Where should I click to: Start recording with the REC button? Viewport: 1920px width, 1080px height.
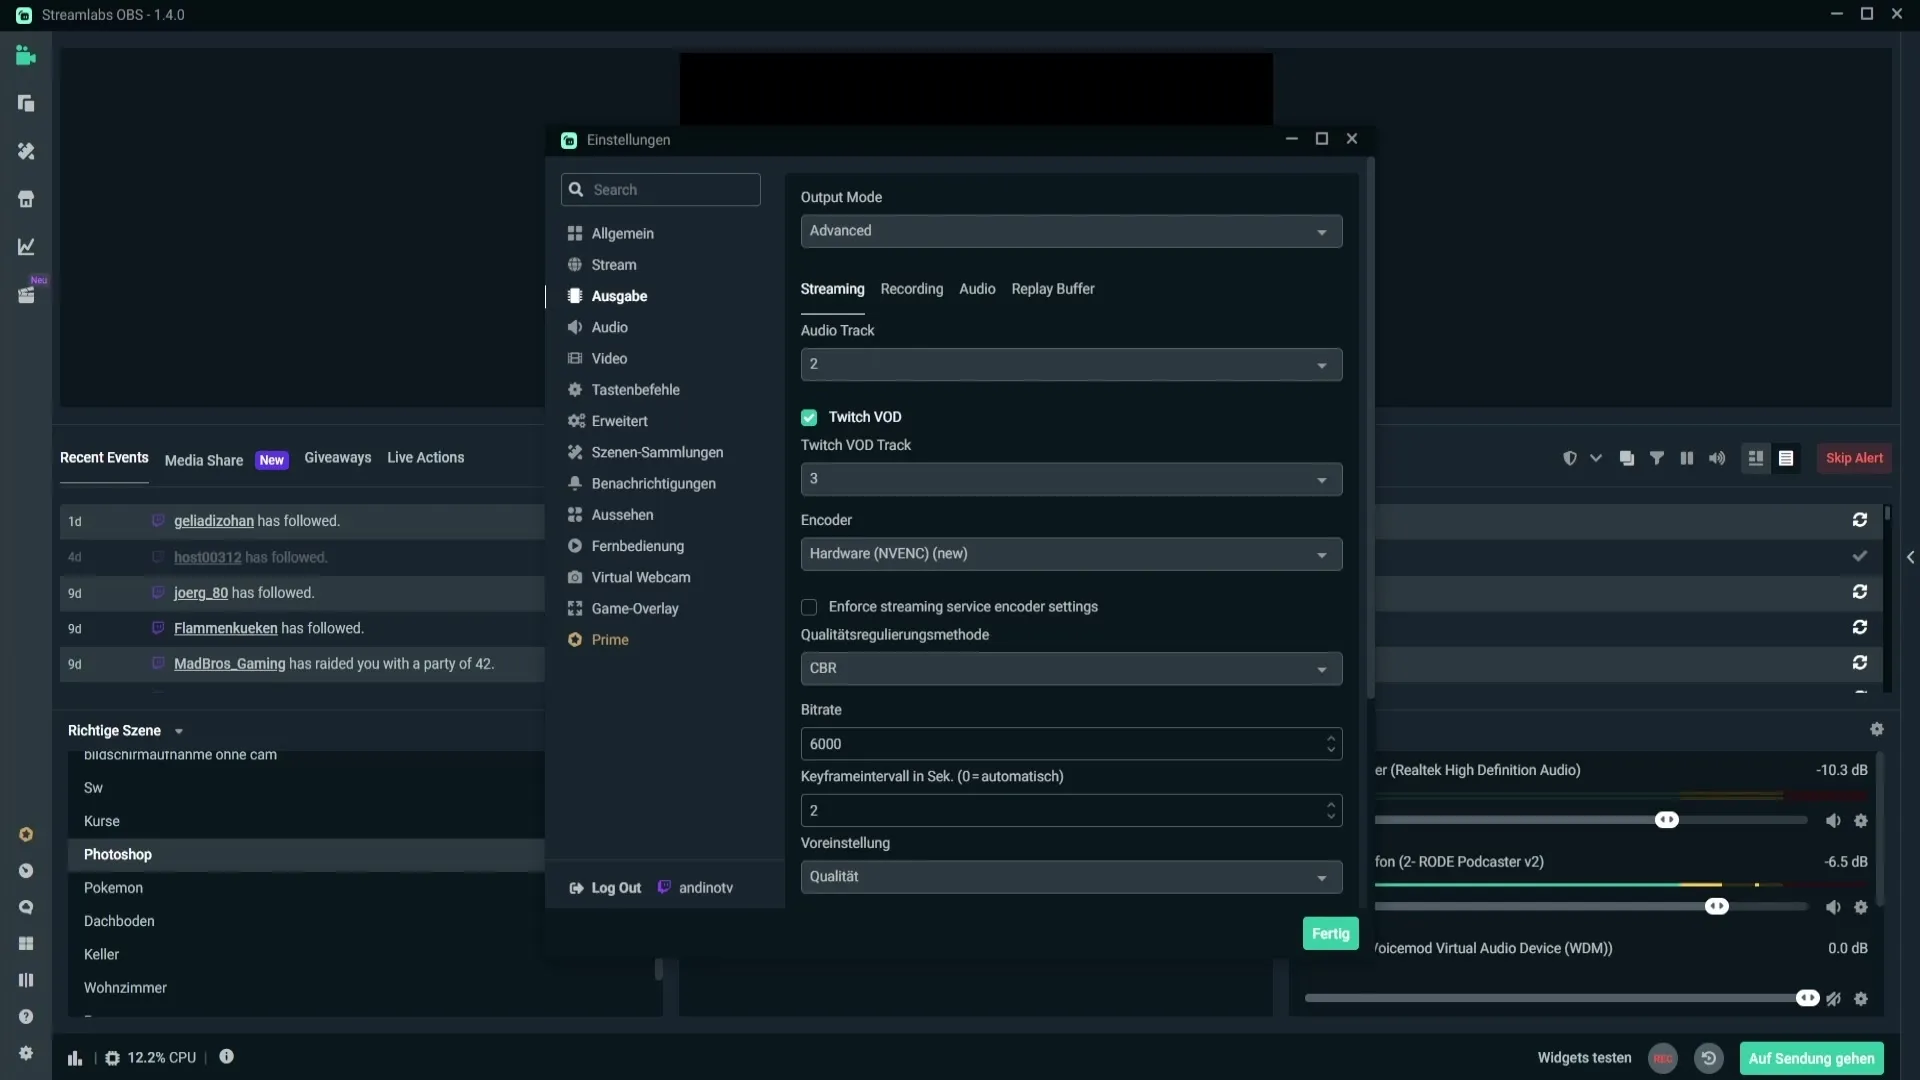(1662, 1058)
